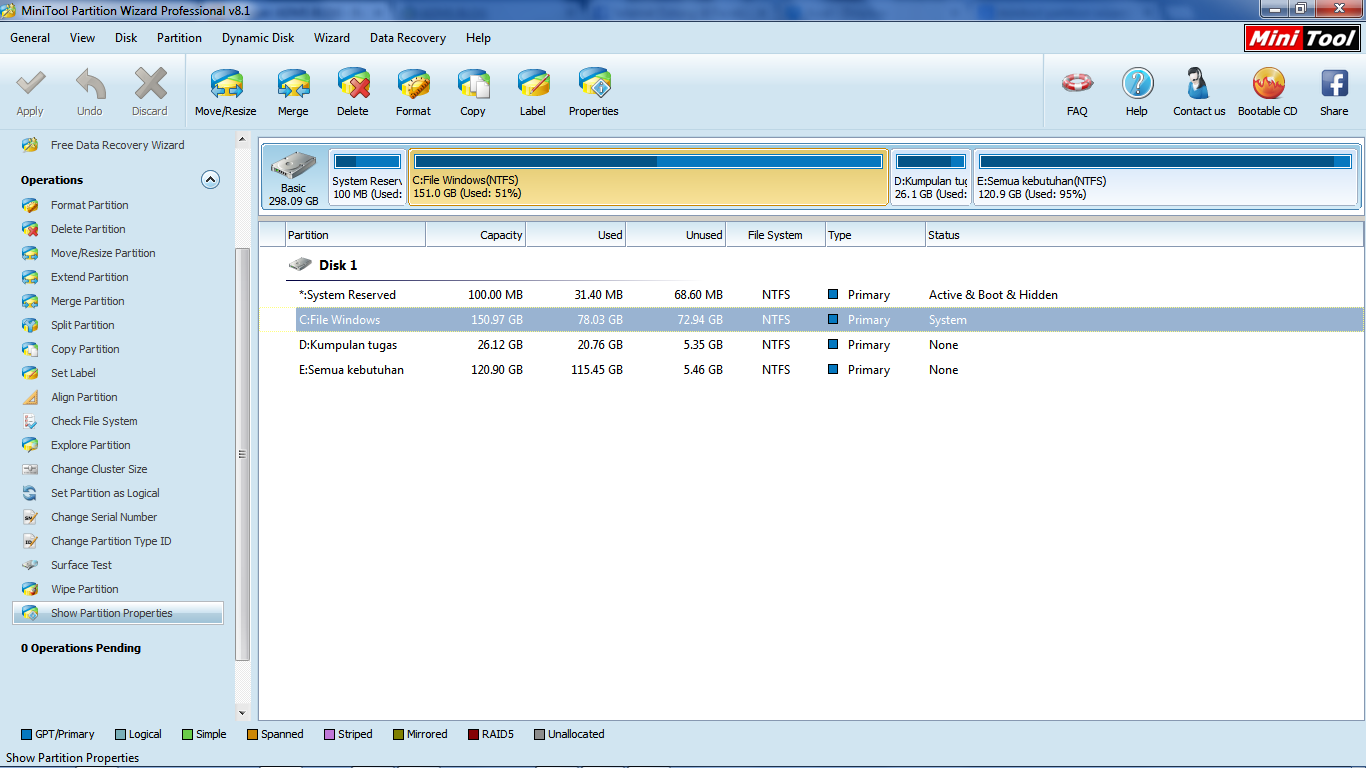Open the View menu

coord(83,38)
